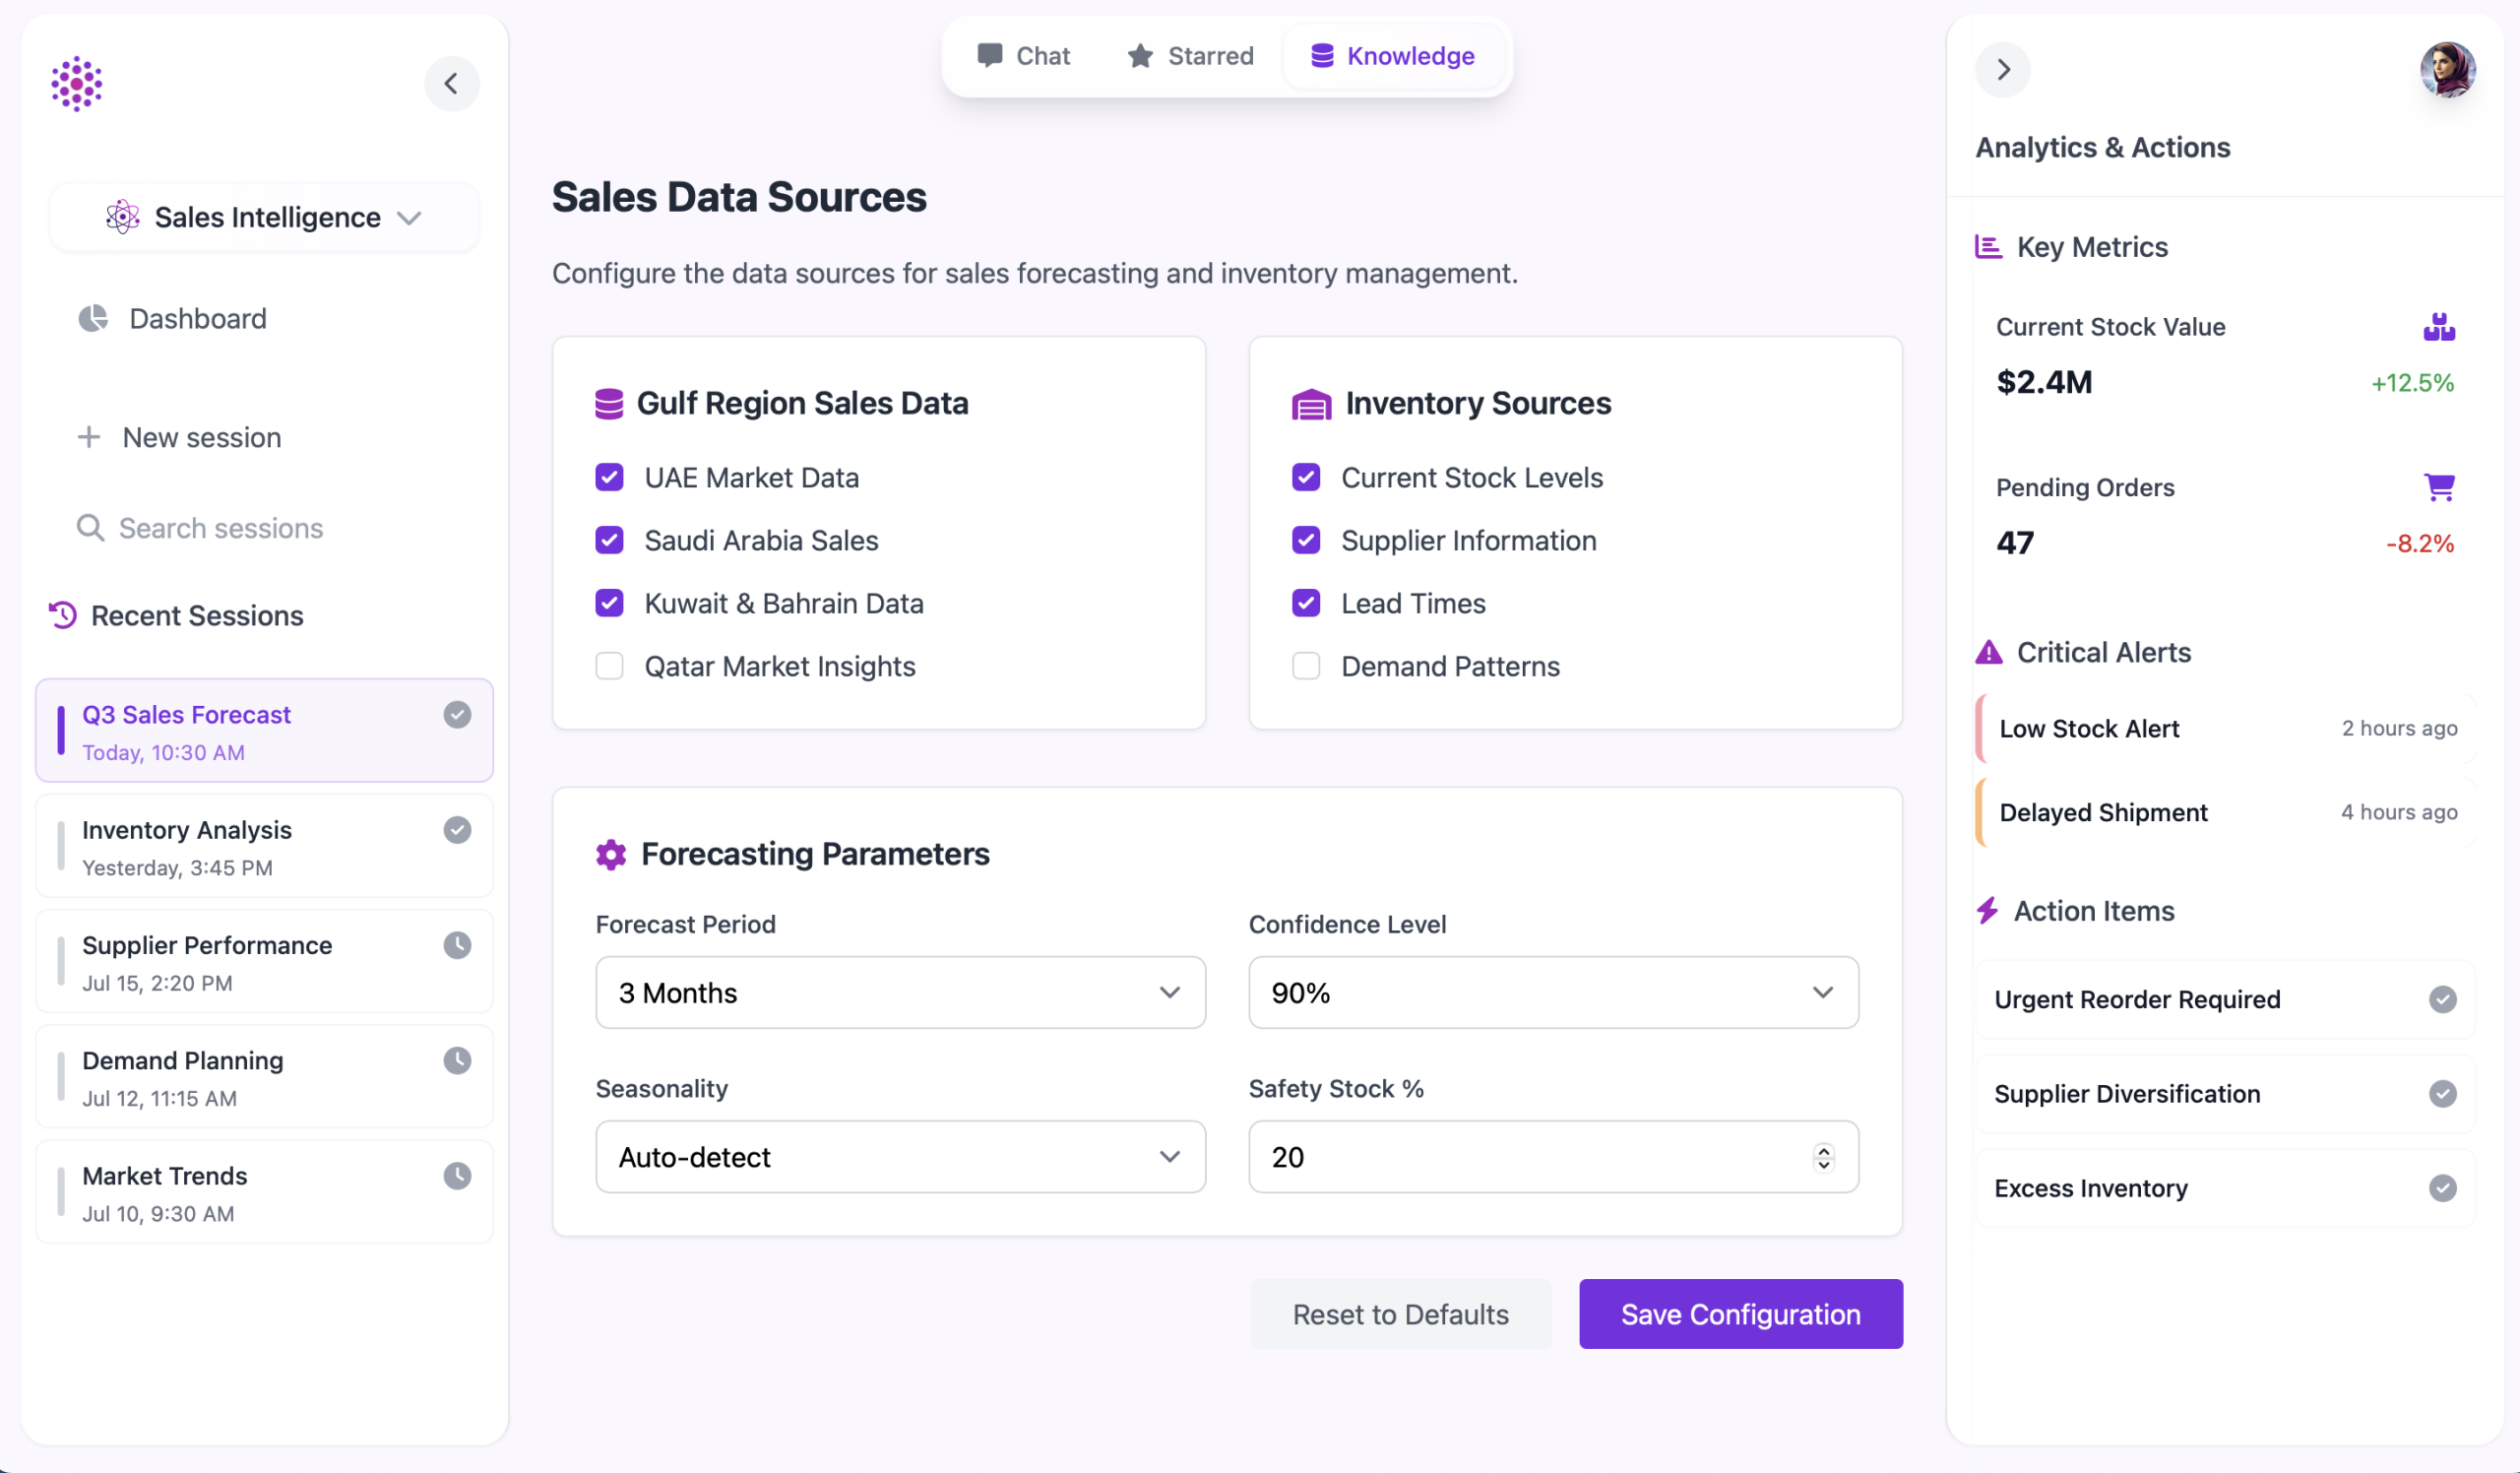Switch to the Starred tab
This screenshot has height=1473, width=2520.
tap(1190, 56)
